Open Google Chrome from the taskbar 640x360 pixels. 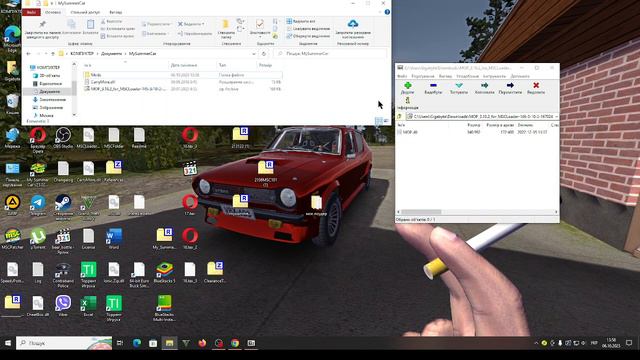235,343
